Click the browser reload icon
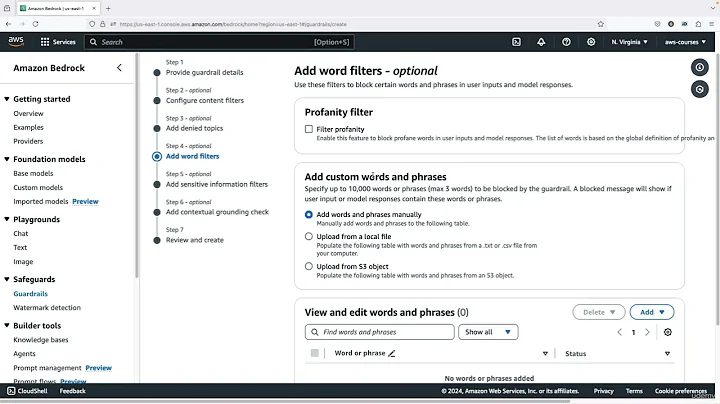Screen dimensions: 720x404 (x=35, y=24)
